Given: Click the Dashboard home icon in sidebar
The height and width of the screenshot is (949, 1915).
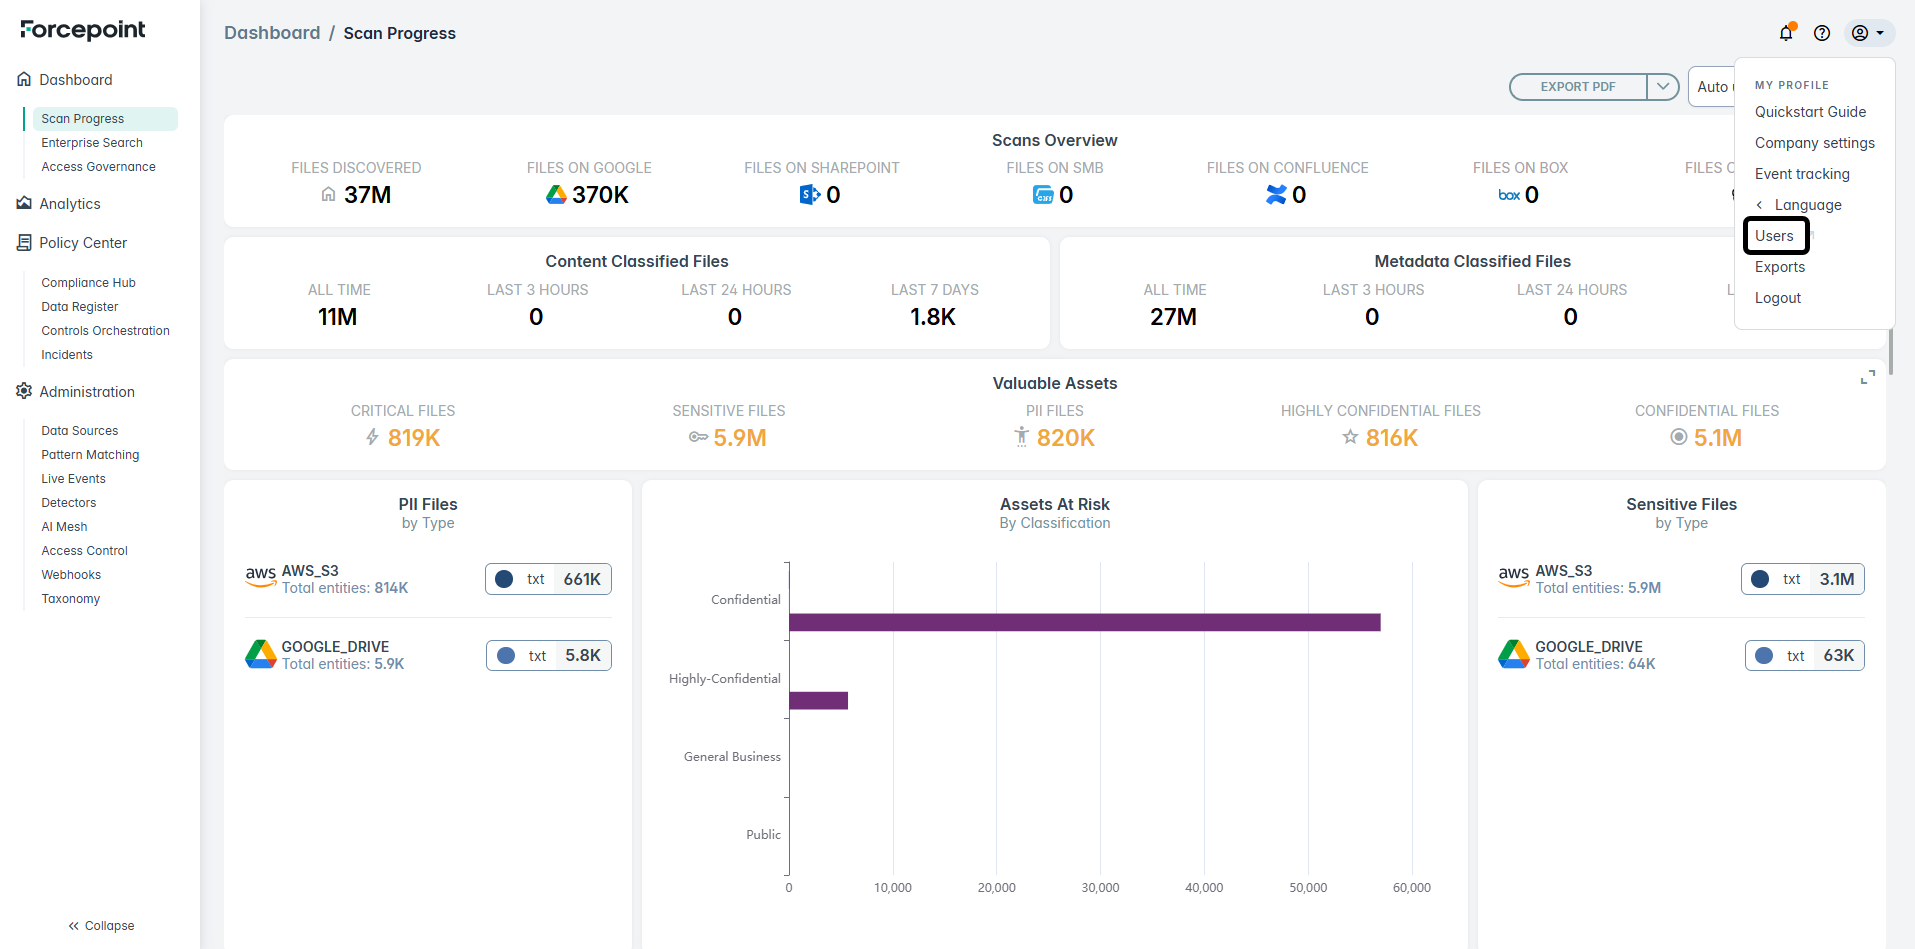Looking at the screenshot, I should (24, 79).
